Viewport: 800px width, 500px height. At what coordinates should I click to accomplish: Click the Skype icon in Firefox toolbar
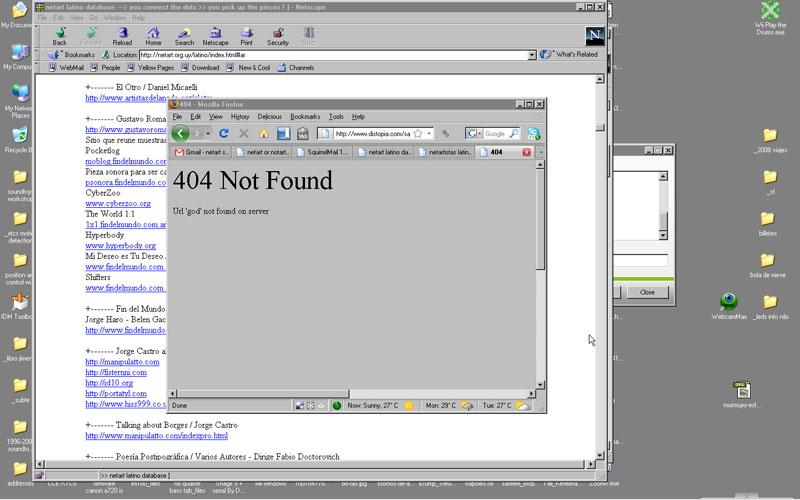tap(534, 133)
